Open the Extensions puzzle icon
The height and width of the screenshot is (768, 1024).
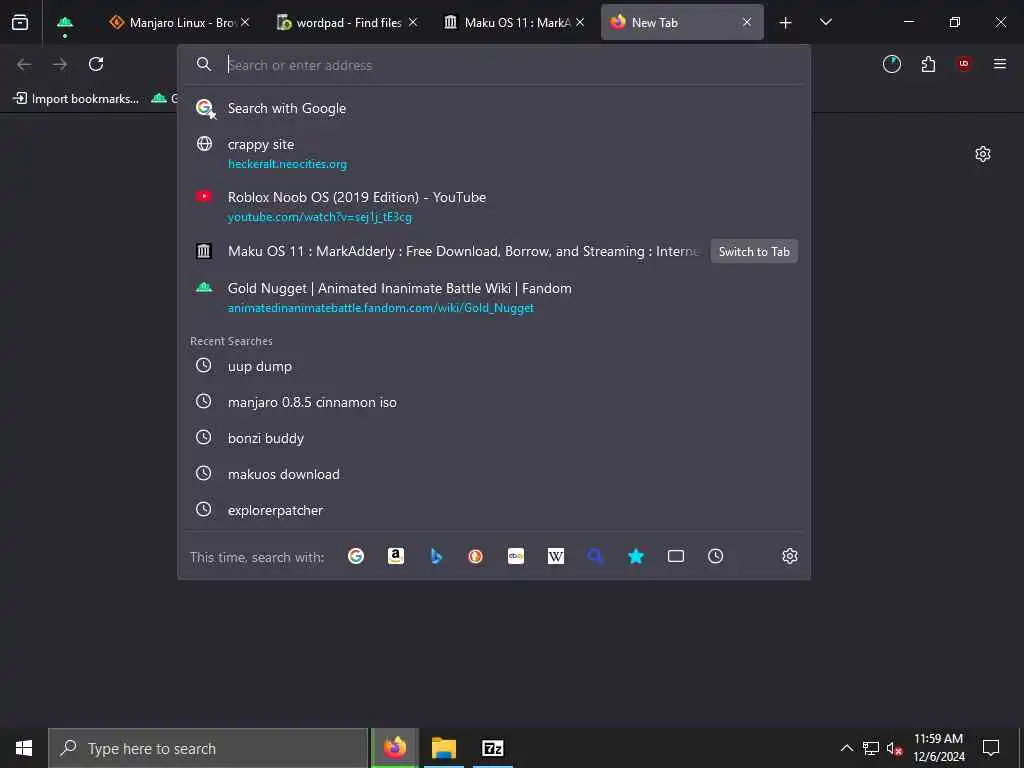click(928, 64)
